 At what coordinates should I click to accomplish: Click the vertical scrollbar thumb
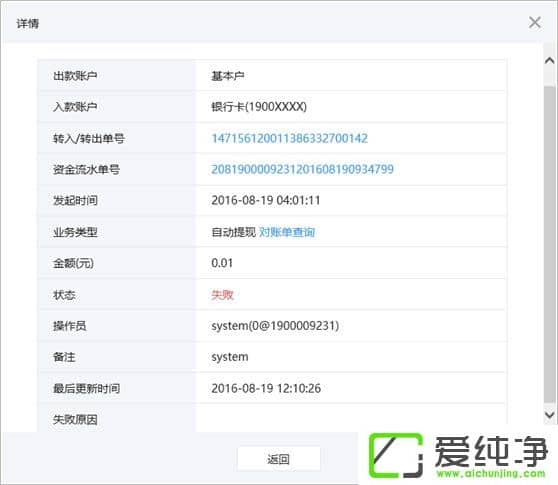[550, 246]
